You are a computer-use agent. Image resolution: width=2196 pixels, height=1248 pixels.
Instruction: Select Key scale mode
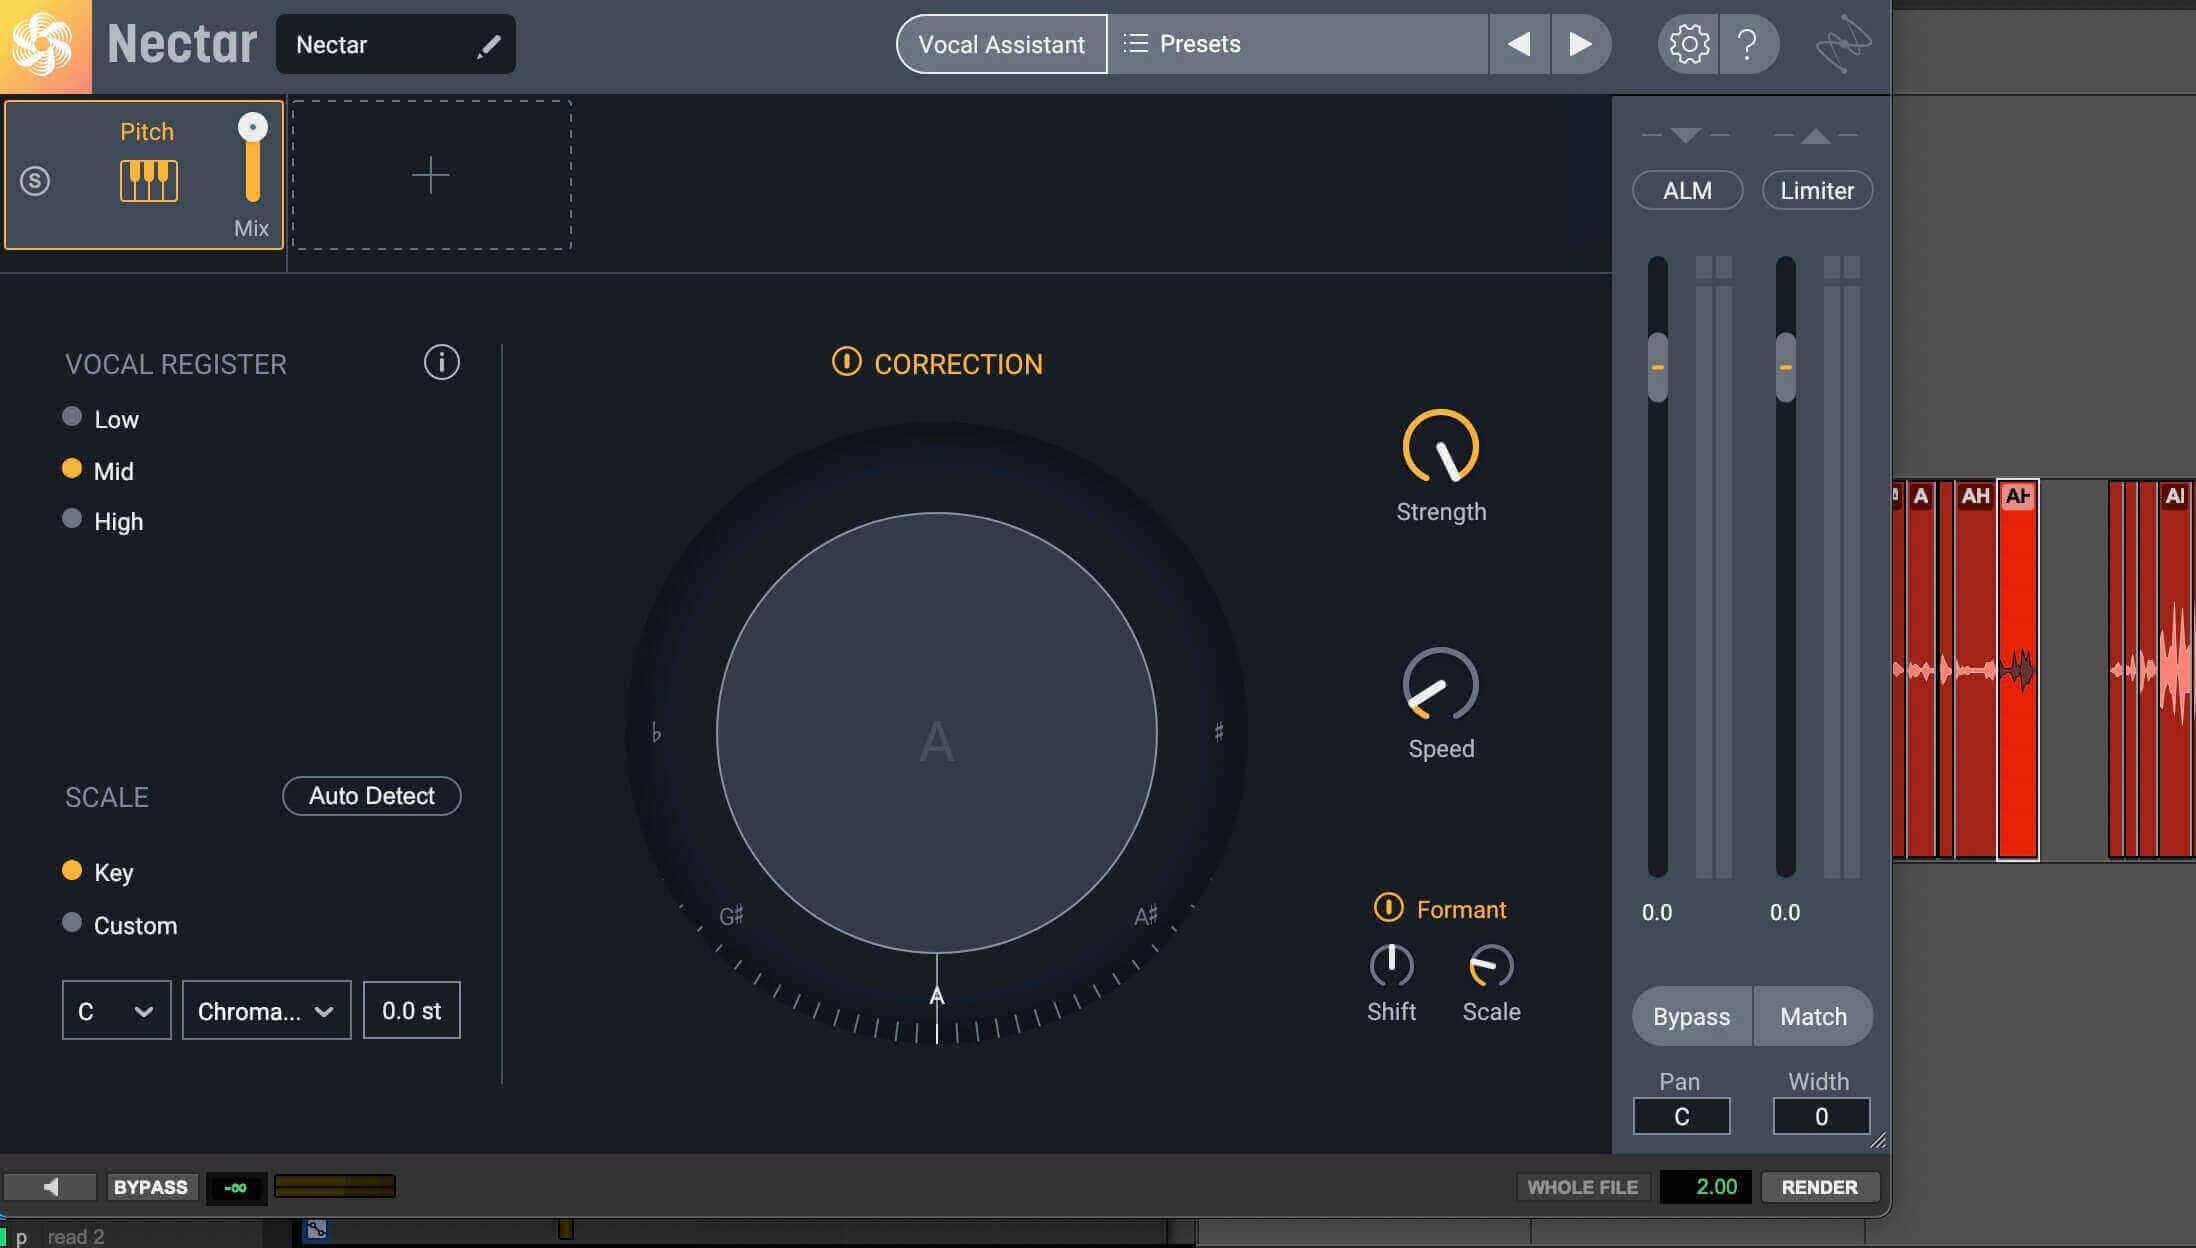point(71,871)
